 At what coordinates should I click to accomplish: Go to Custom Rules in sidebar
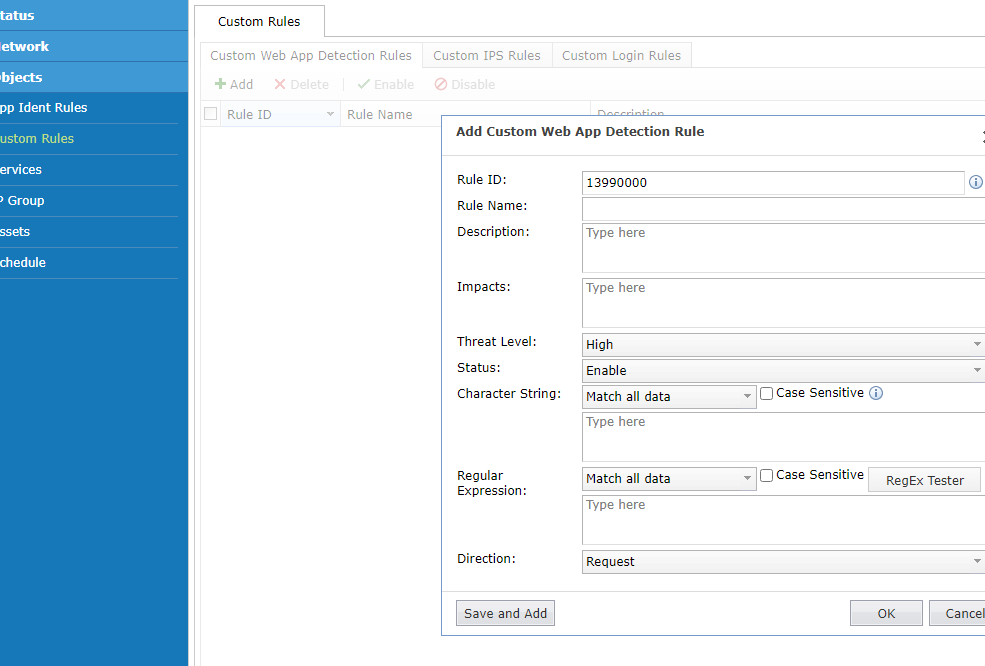coord(89,138)
